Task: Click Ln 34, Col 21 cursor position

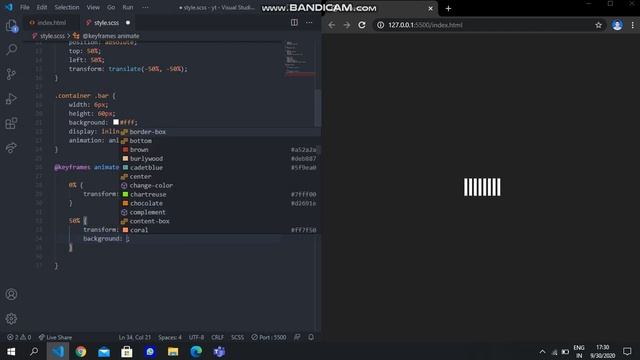Action: [135, 337]
